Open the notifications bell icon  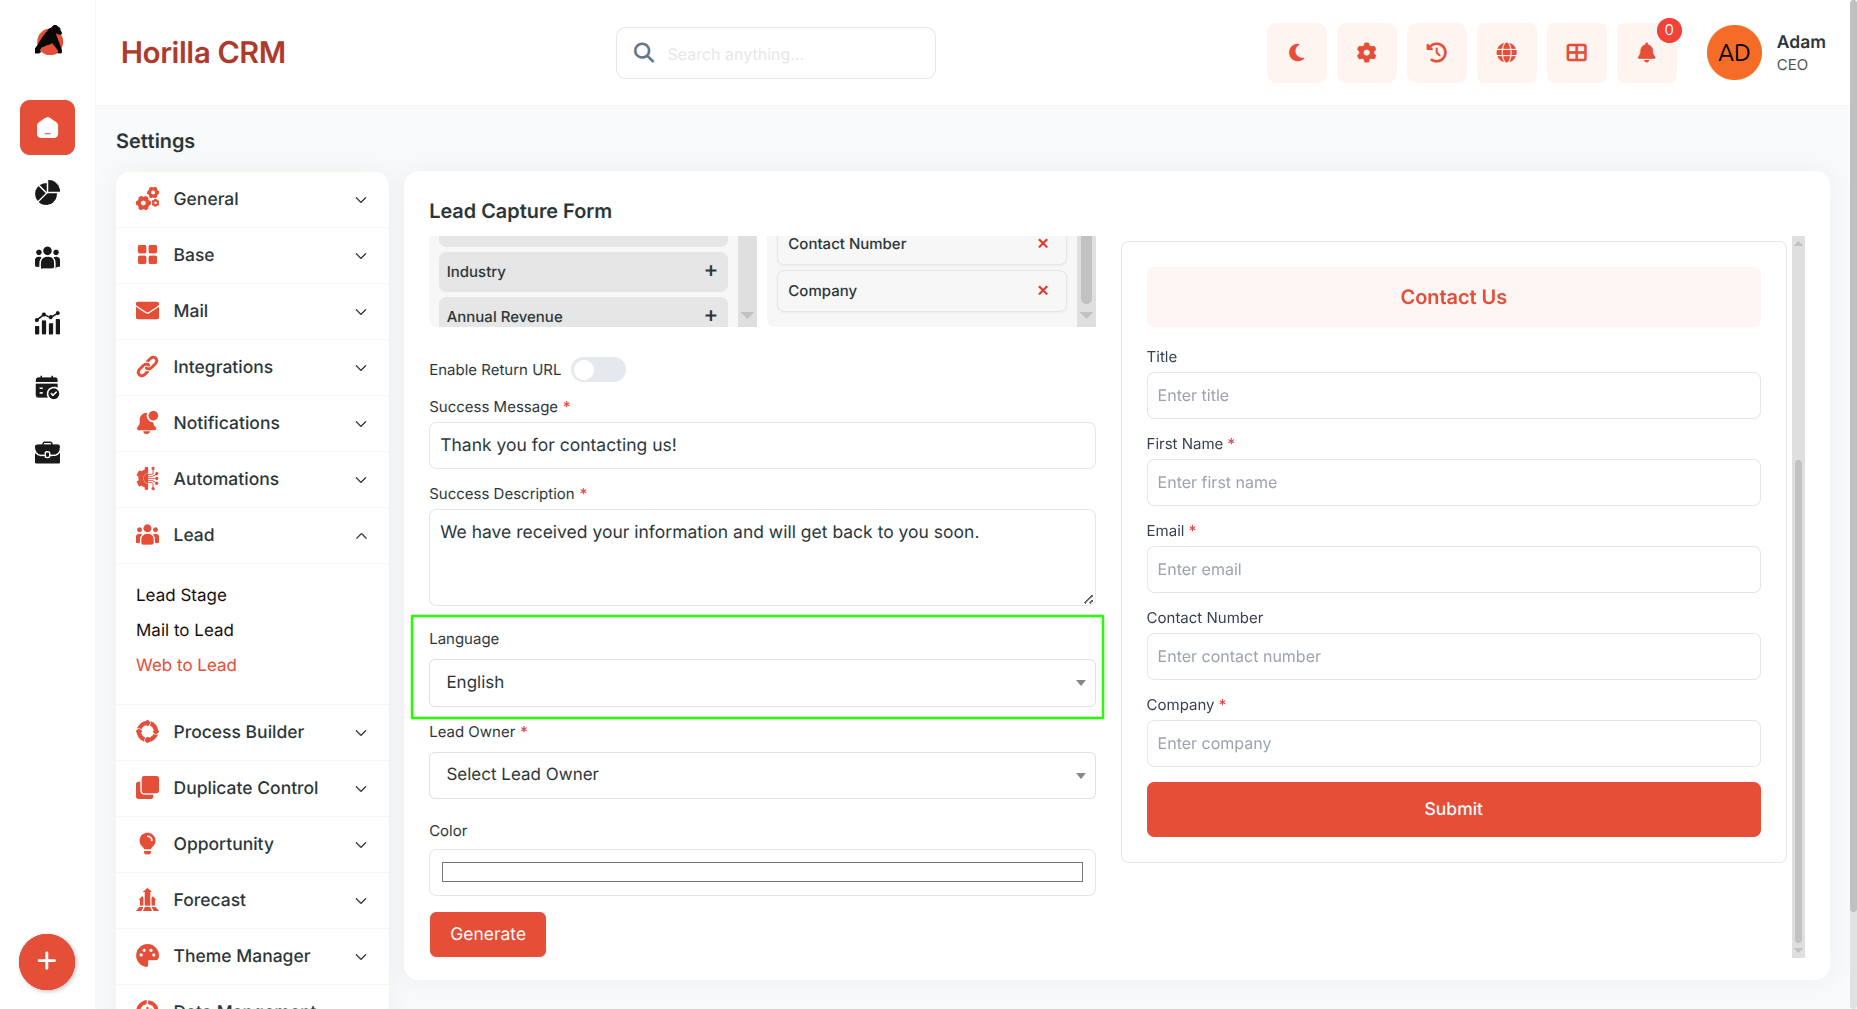(x=1646, y=53)
